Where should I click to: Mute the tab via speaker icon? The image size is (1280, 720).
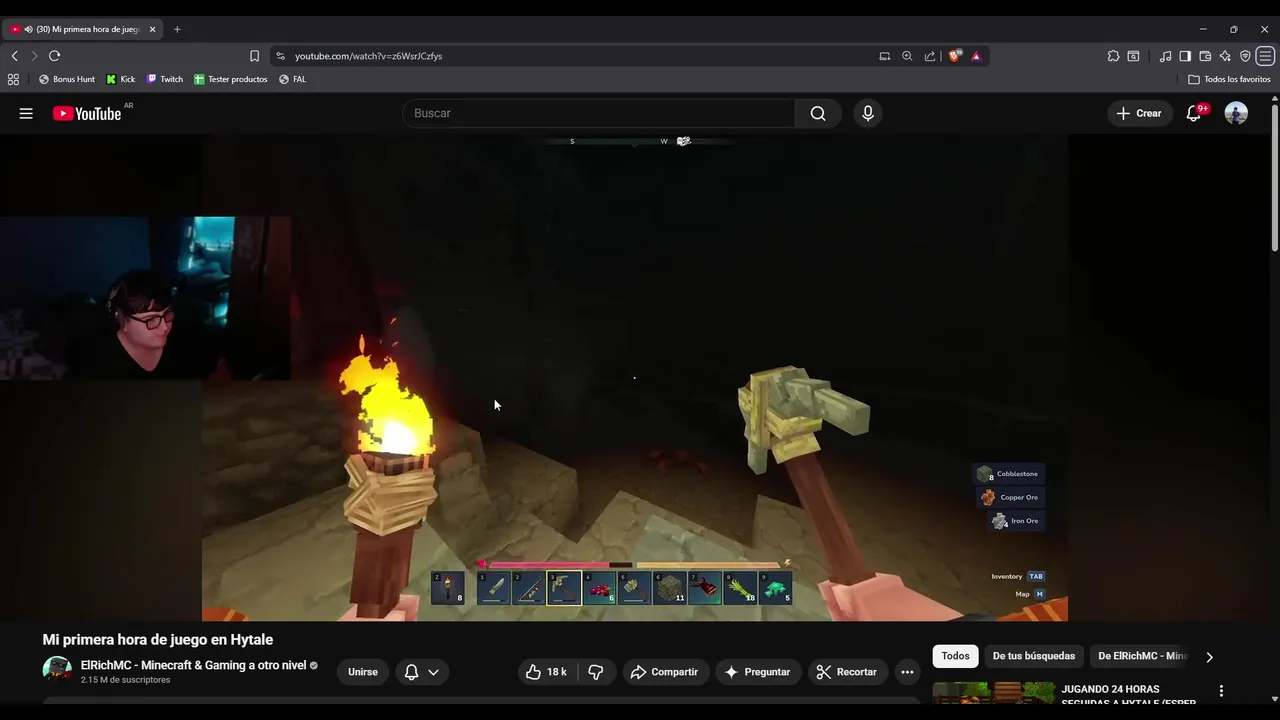click(x=28, y=29)
